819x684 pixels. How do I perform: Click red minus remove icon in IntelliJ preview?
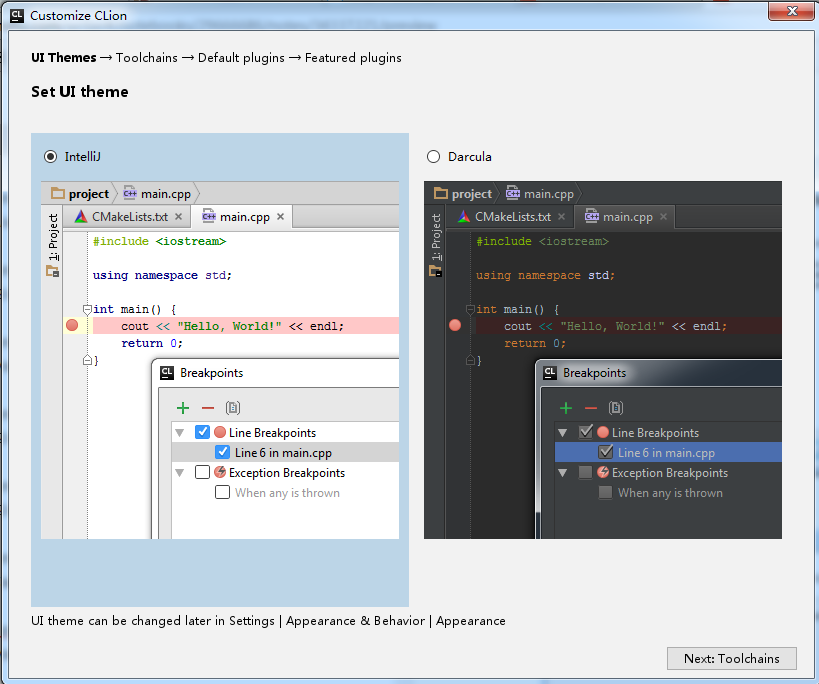pos(208,408)
